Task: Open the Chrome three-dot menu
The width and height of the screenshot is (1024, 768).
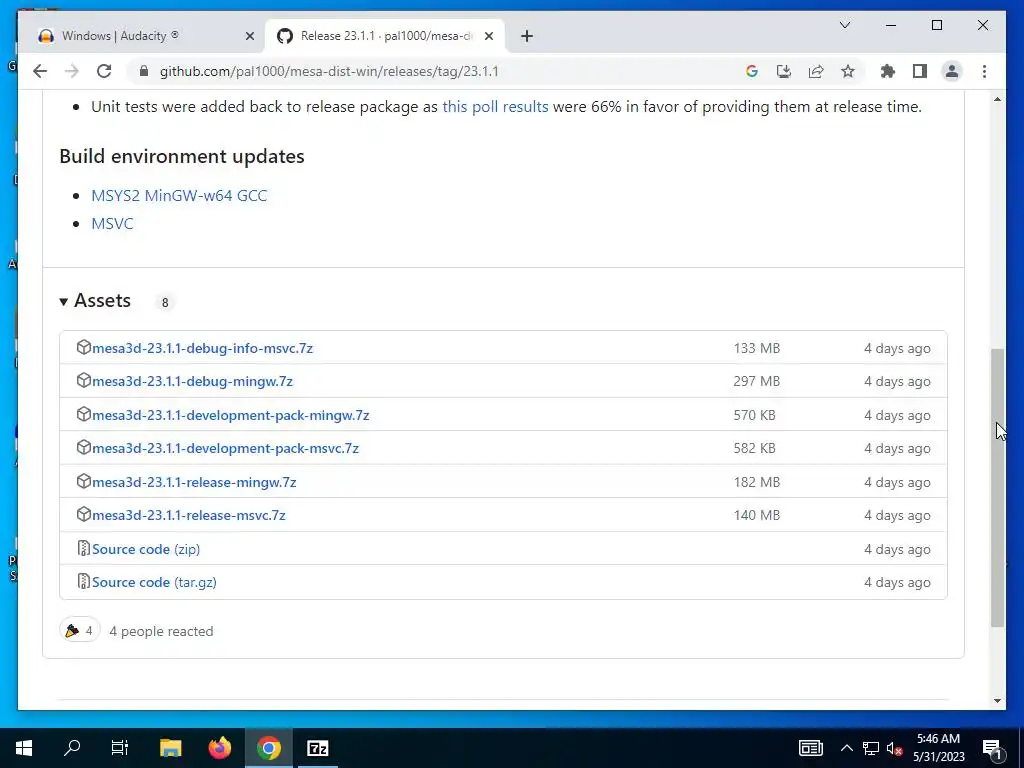Action: click(x=984, y=71)
